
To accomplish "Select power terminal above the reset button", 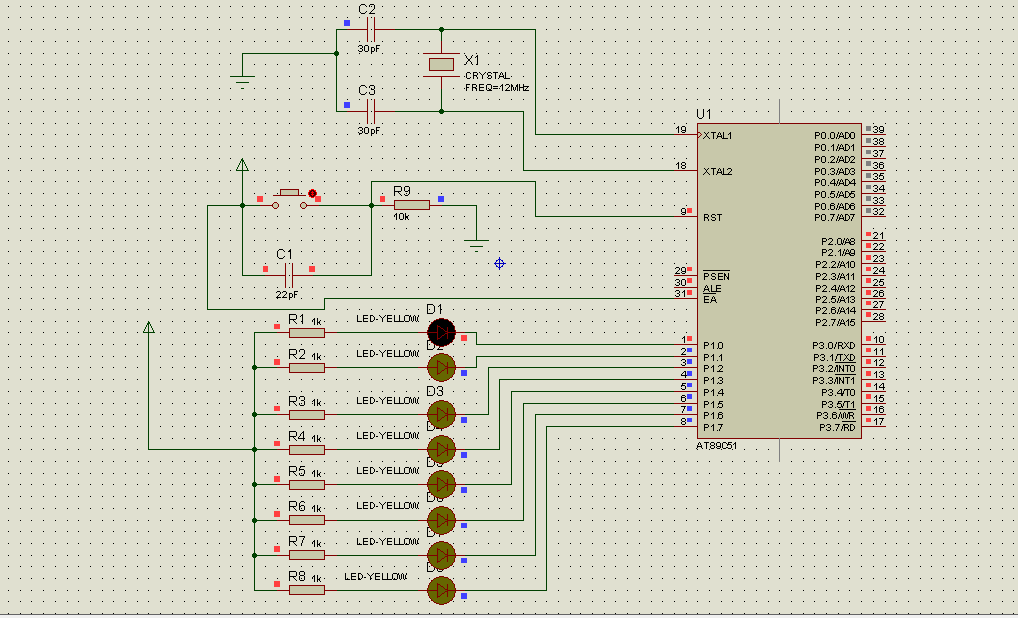I will (x=242, y=166).
